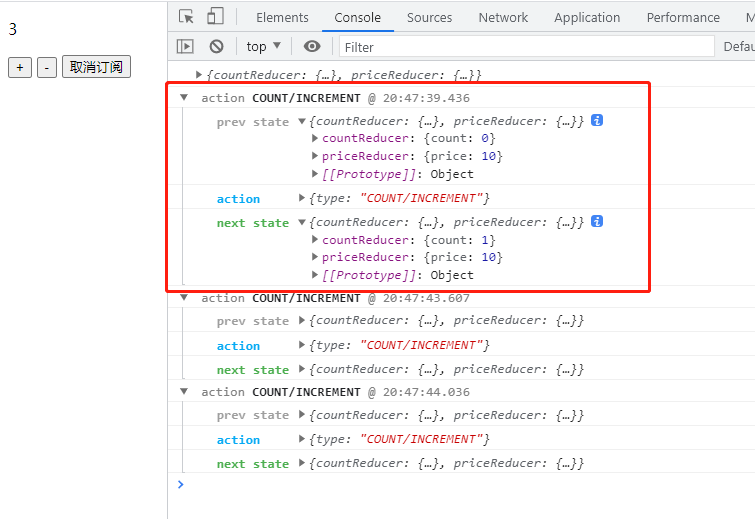Expand the first collapsed countReducer object log

click(x=198, y=75)
